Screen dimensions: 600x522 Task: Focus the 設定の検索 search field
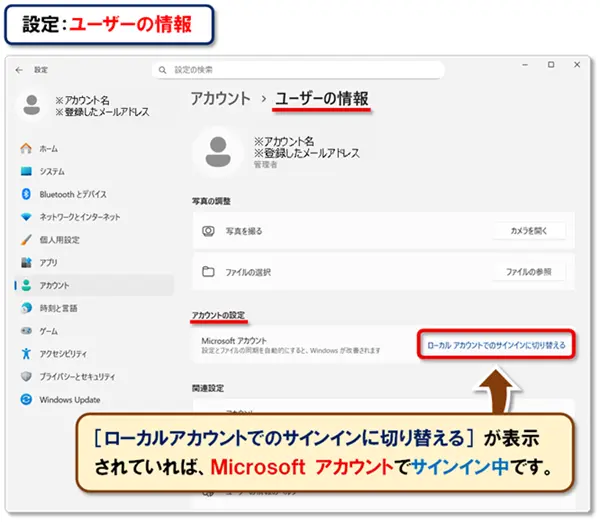(x=298, y=70)
